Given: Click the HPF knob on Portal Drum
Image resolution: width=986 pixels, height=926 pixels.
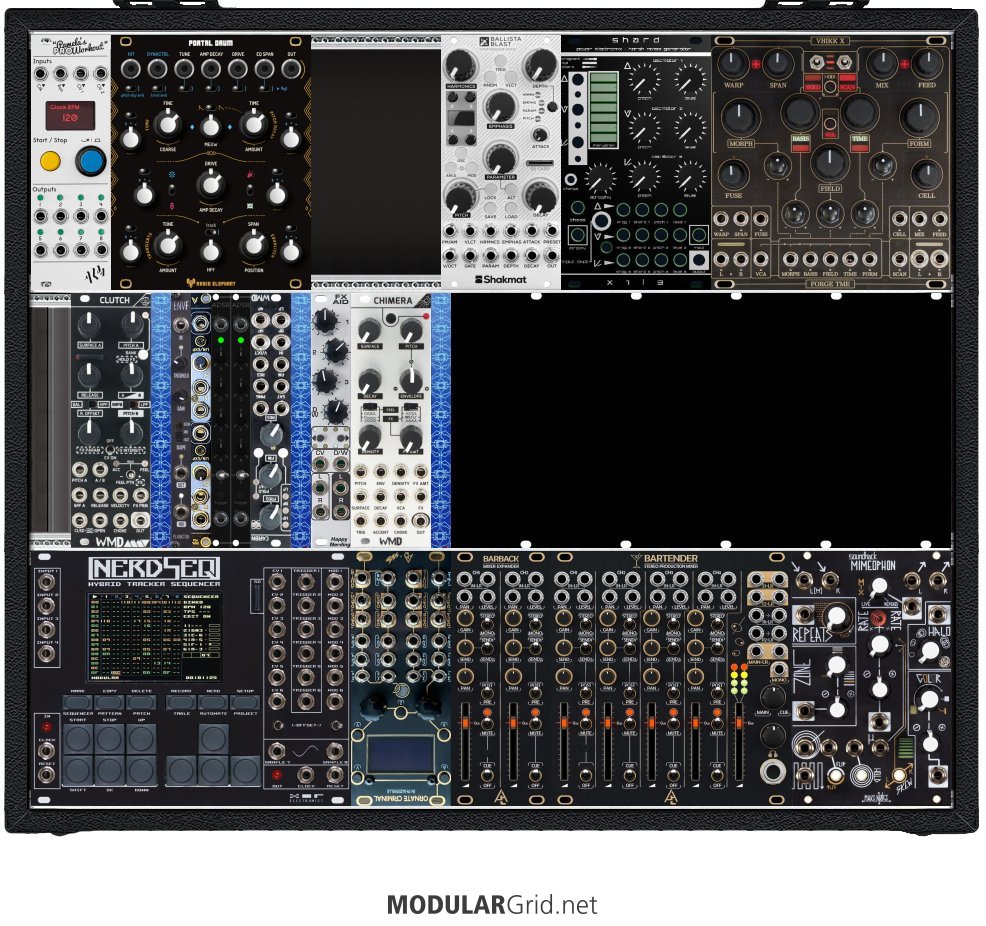Looking at the screenshot, I should 210,251.
